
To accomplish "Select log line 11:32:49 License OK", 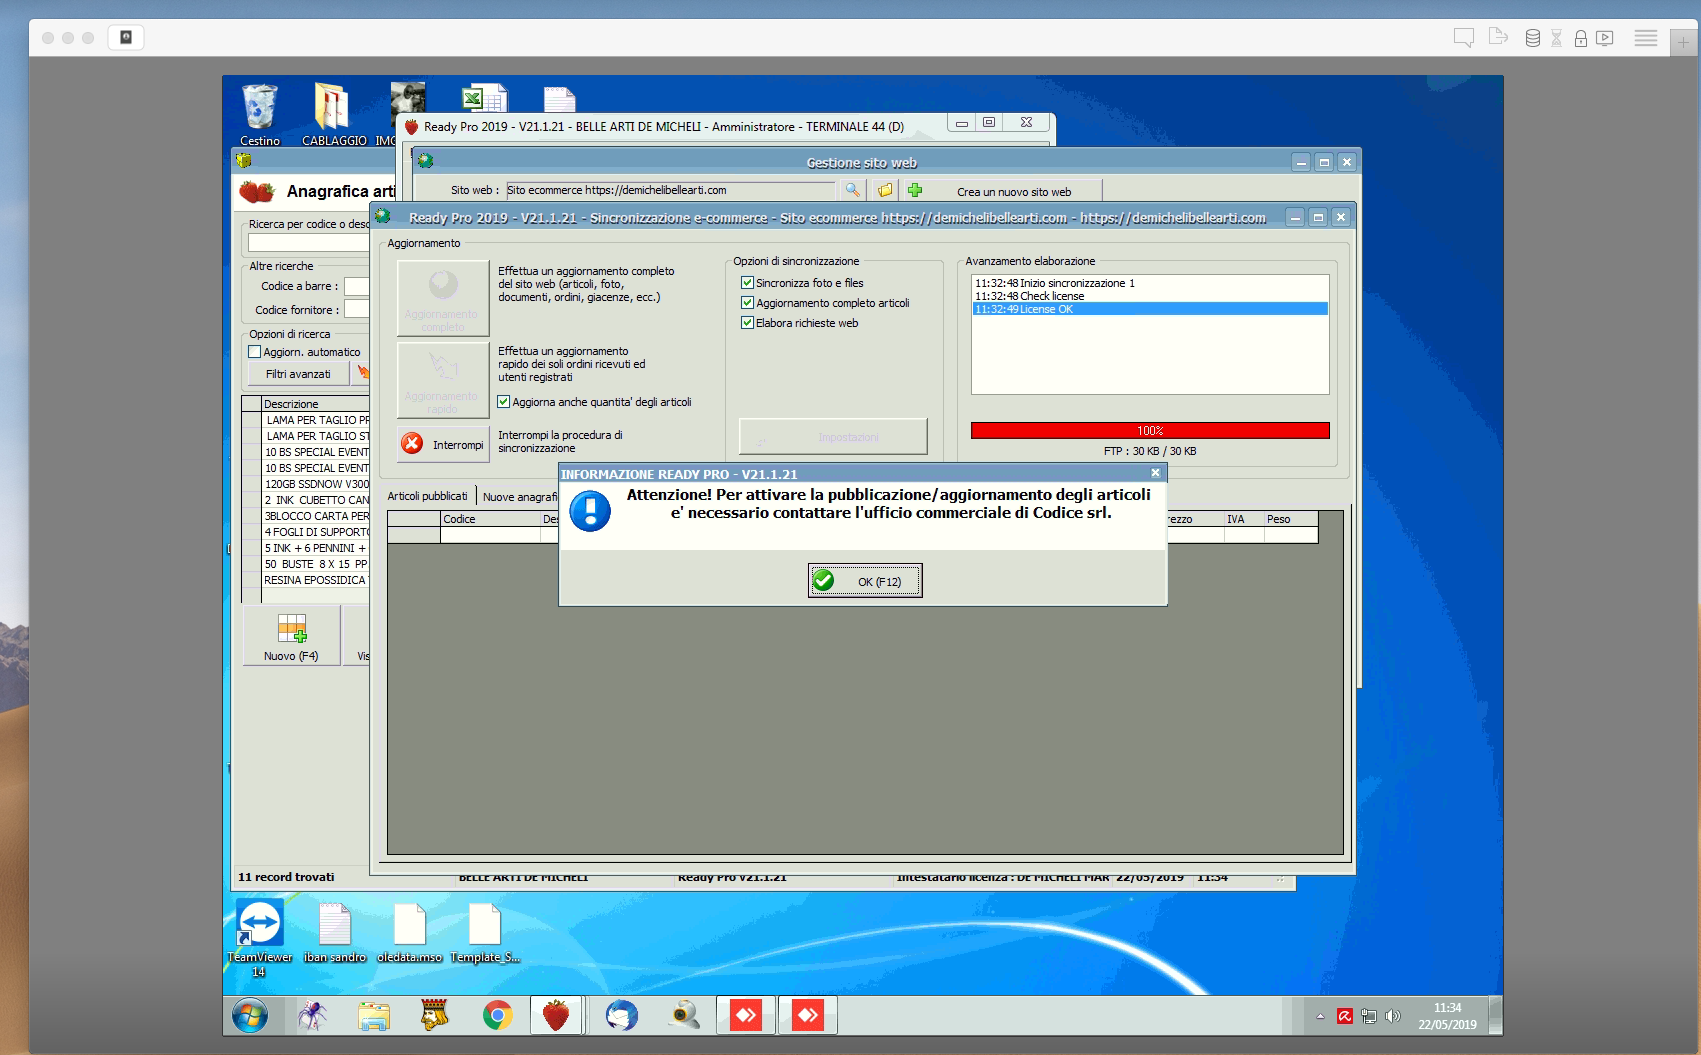I will pos(1150,309).
